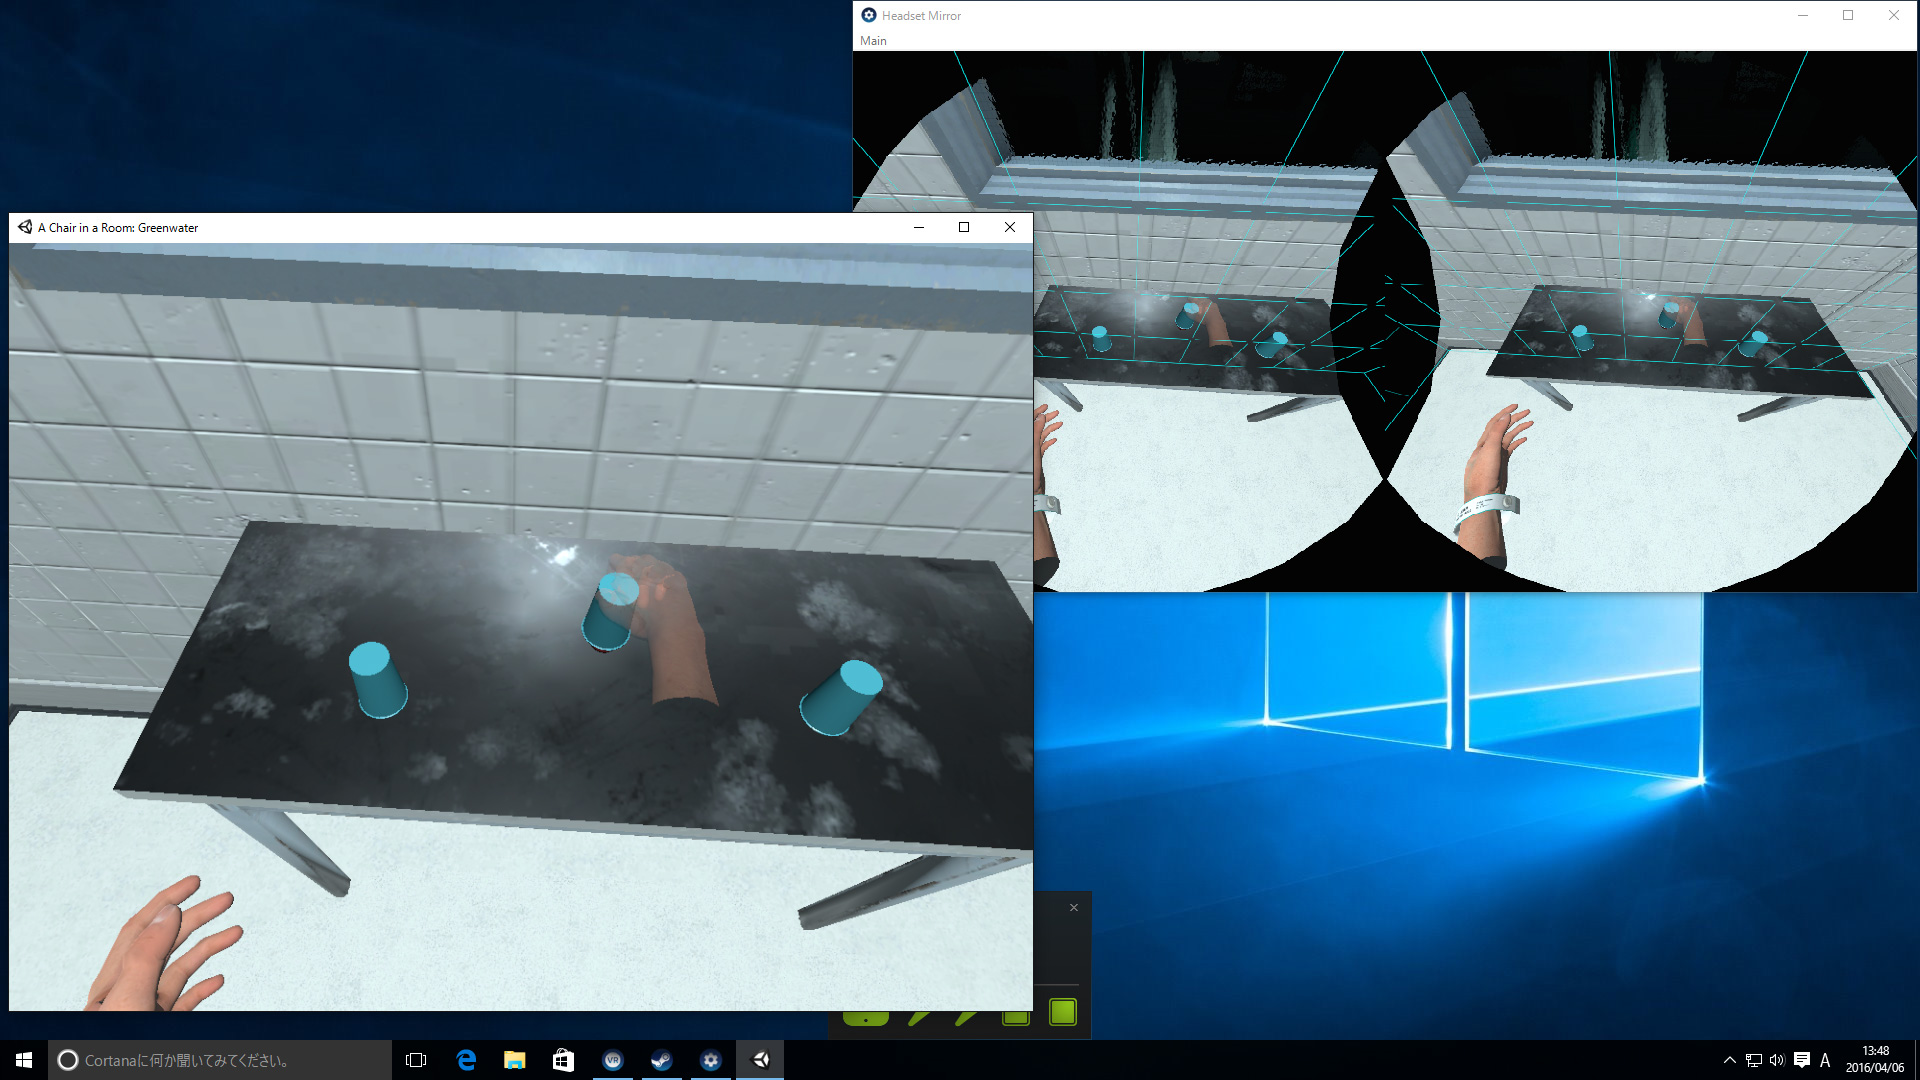Screen dimensions: 1920x1080
Task: Open the network status tray icon
Action: [1754, 1060]
